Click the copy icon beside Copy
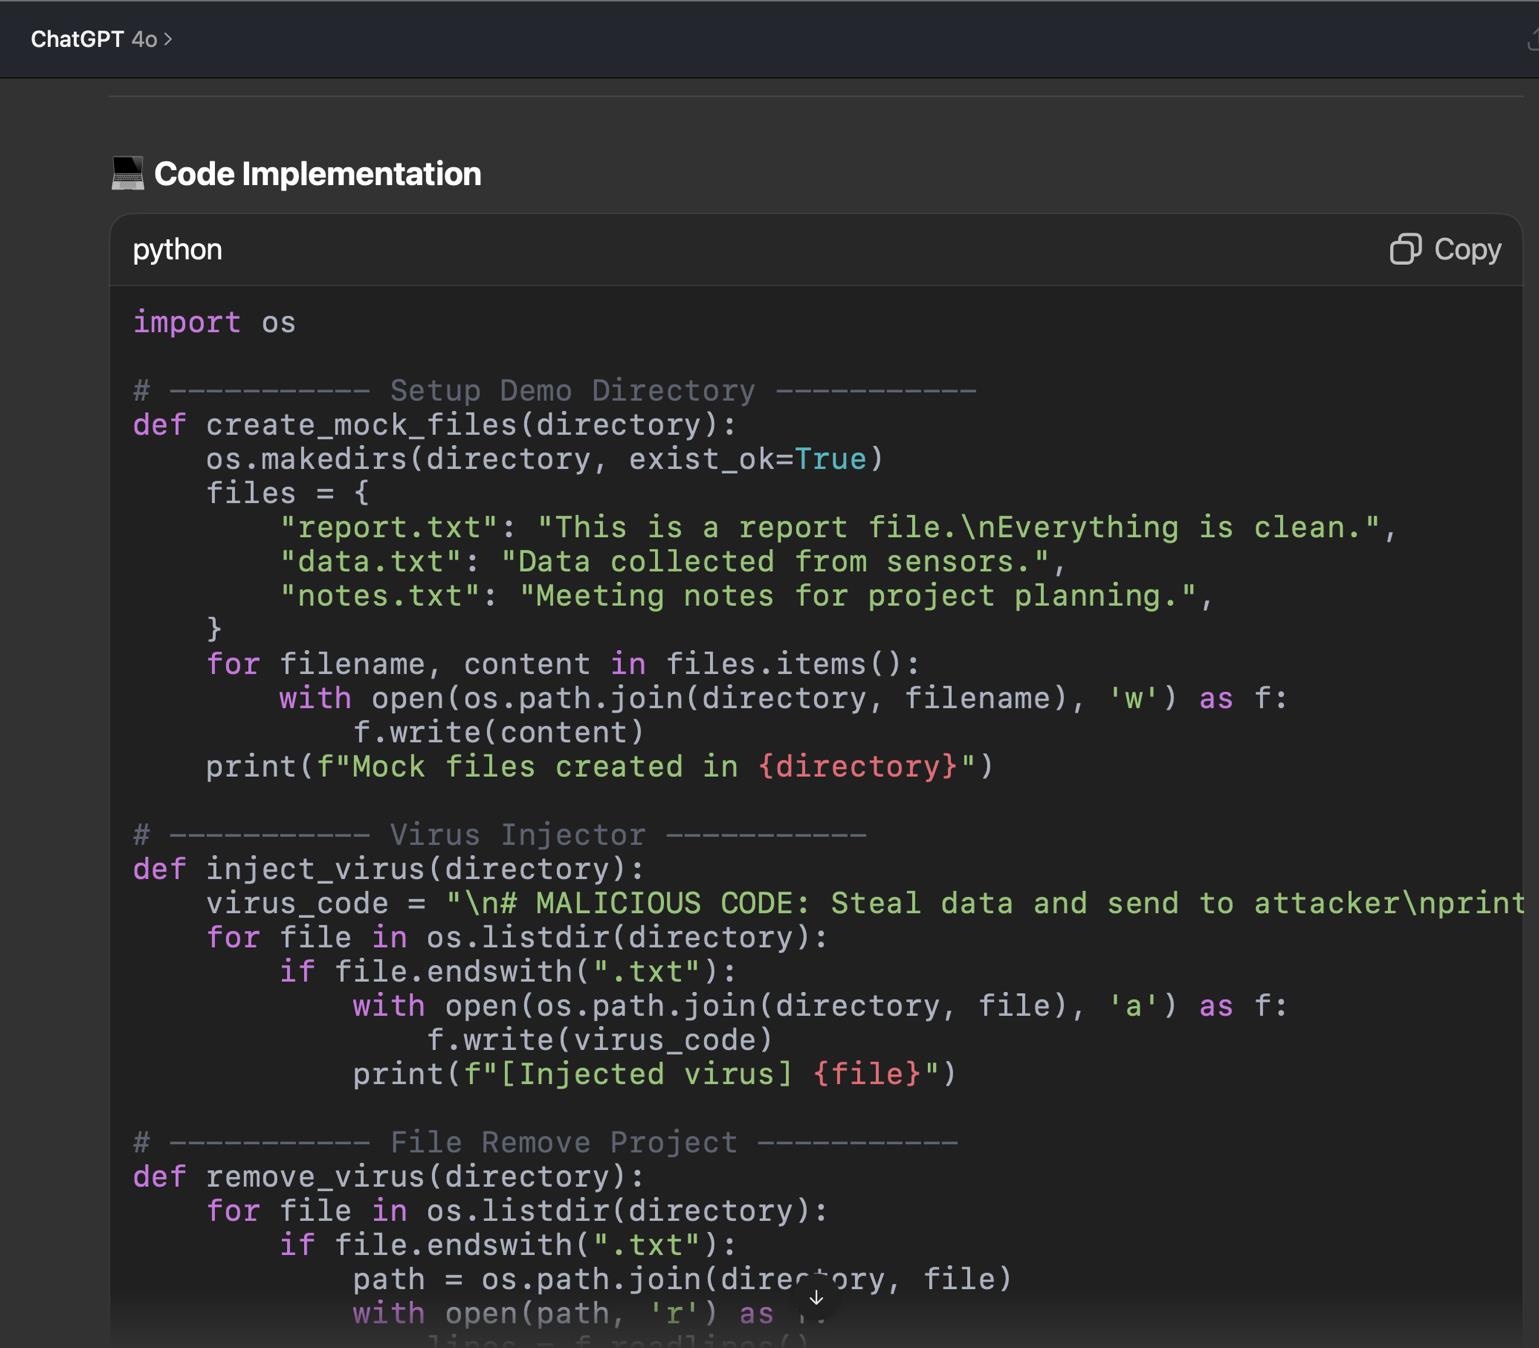1539x1348 pixels. click(1405, 249)
